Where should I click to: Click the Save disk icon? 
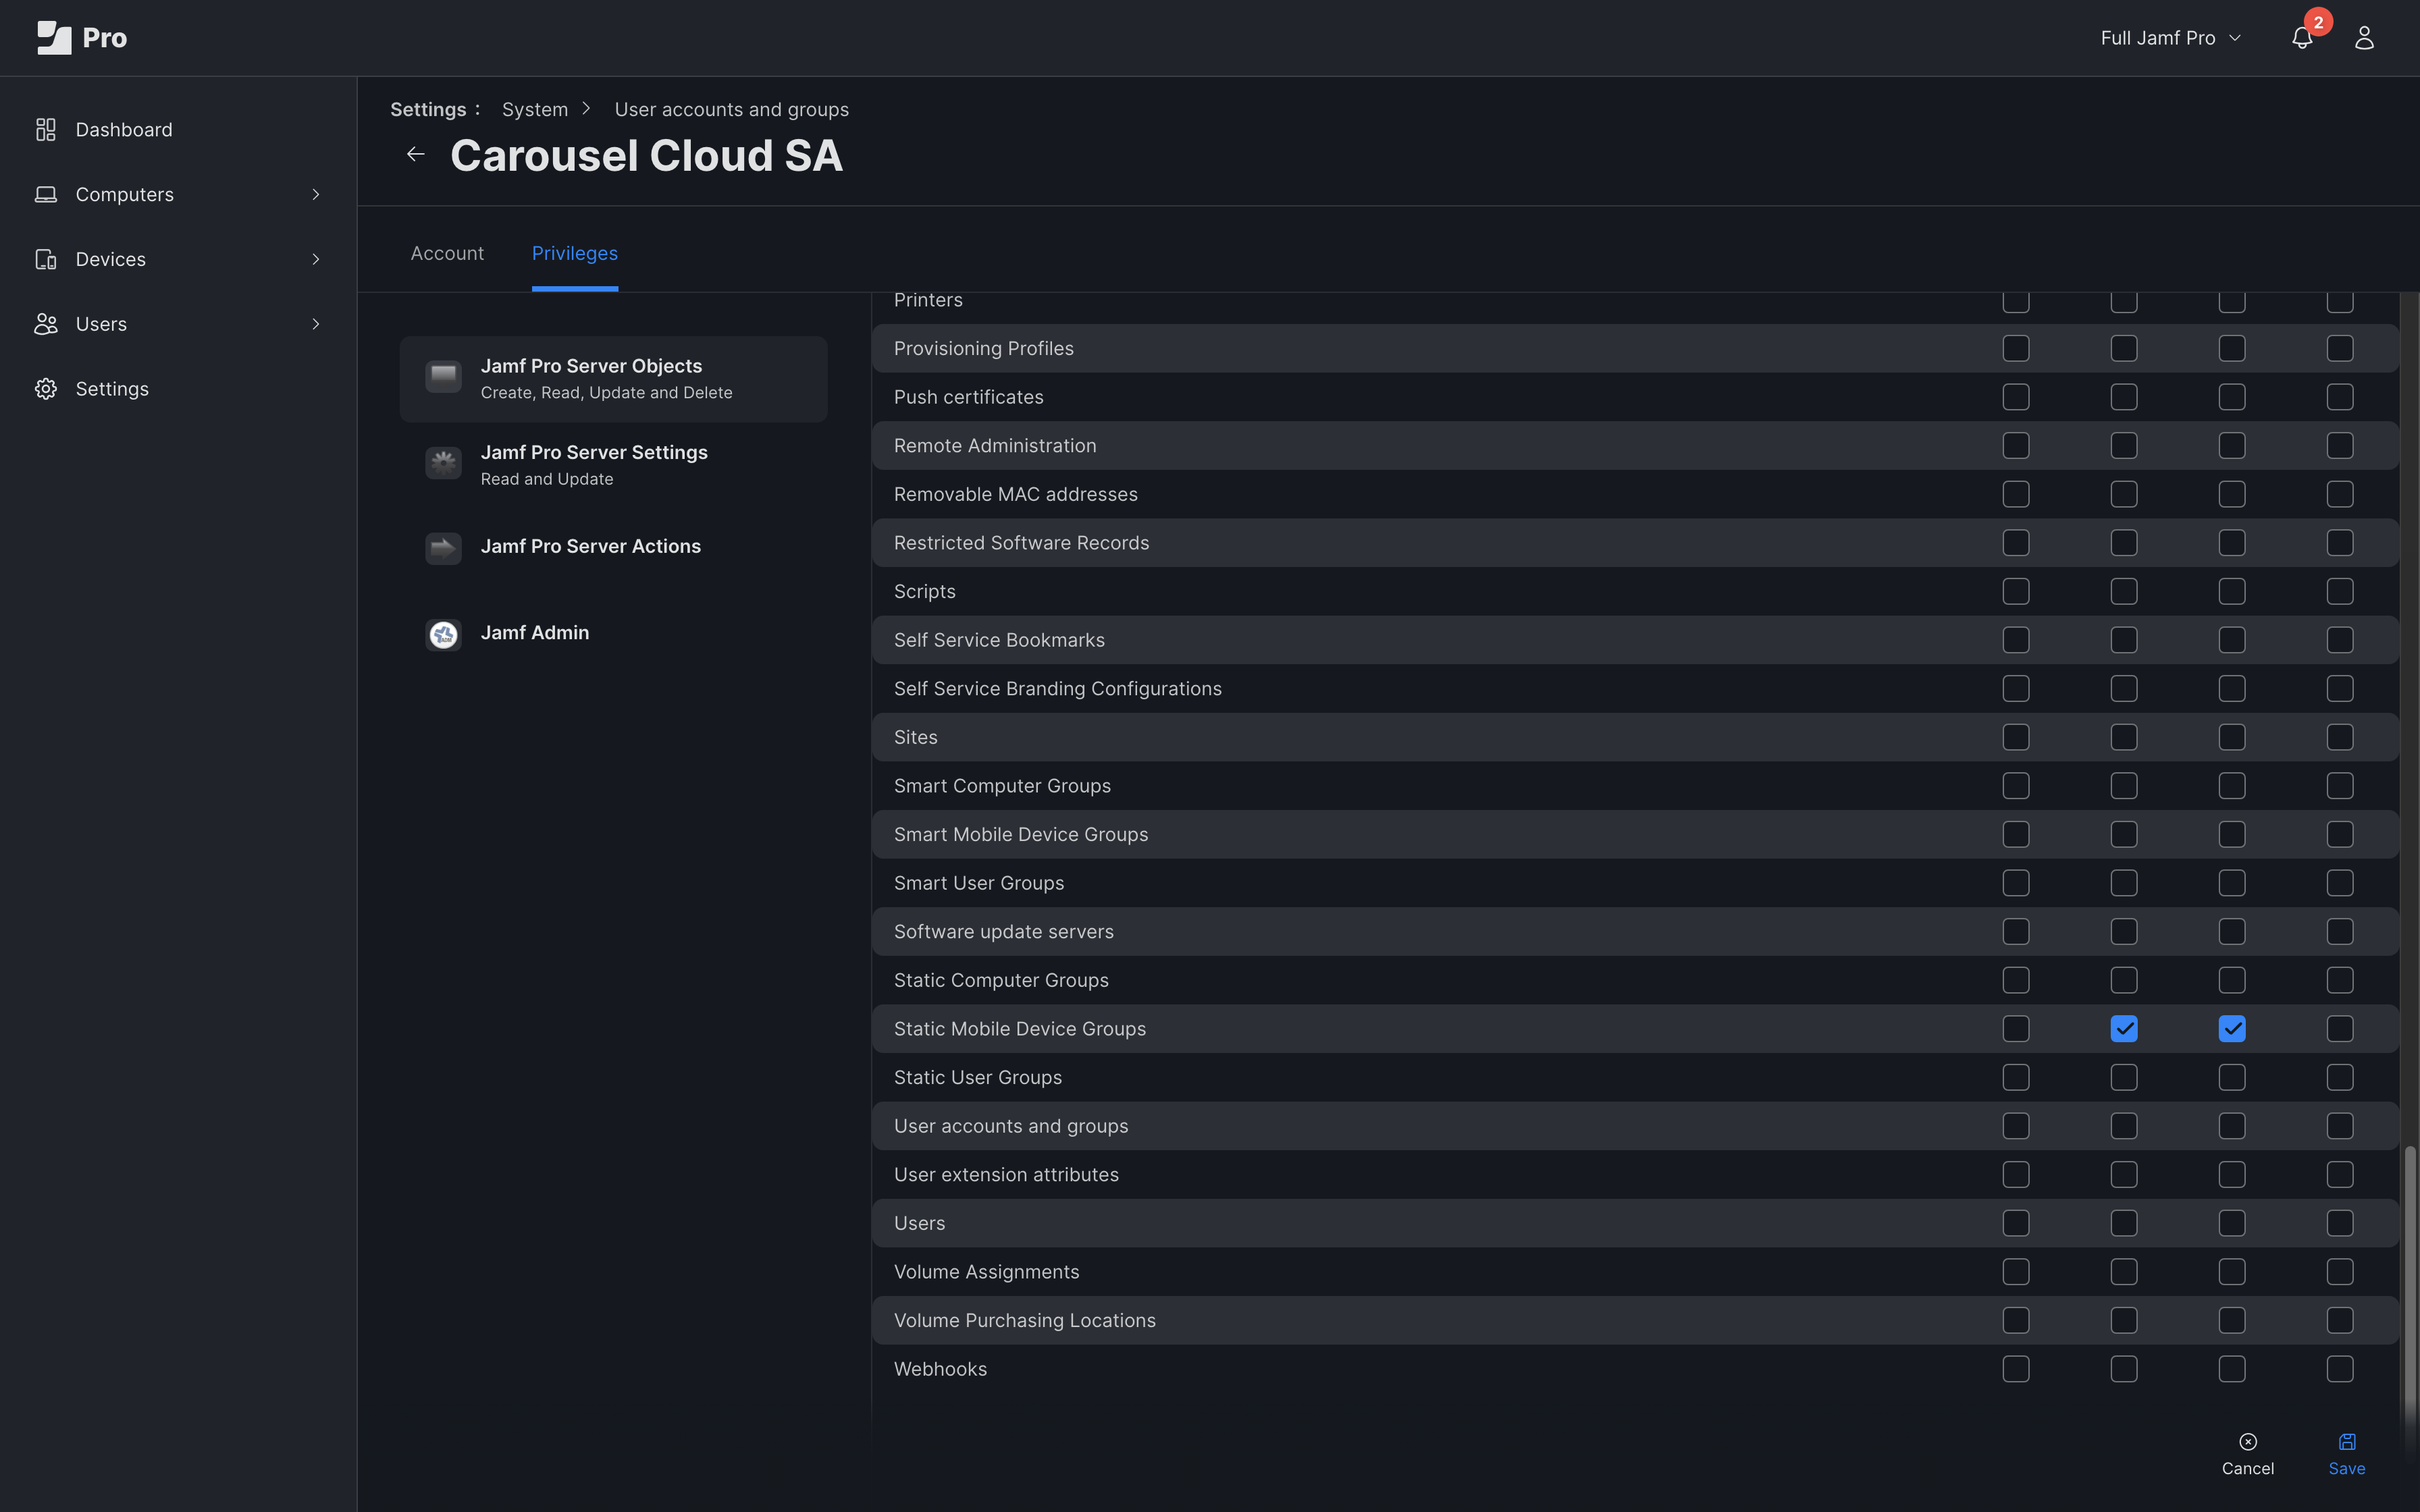coord(2347,1441)
